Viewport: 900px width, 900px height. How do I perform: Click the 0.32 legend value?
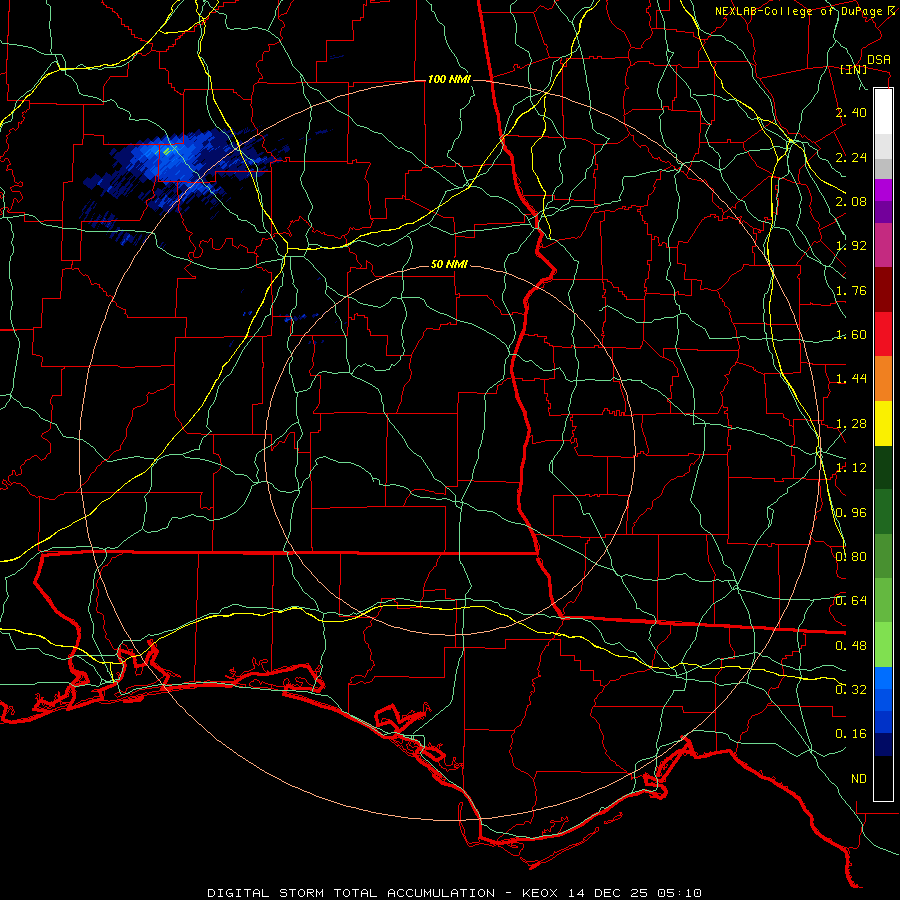(x=851, y=690)
